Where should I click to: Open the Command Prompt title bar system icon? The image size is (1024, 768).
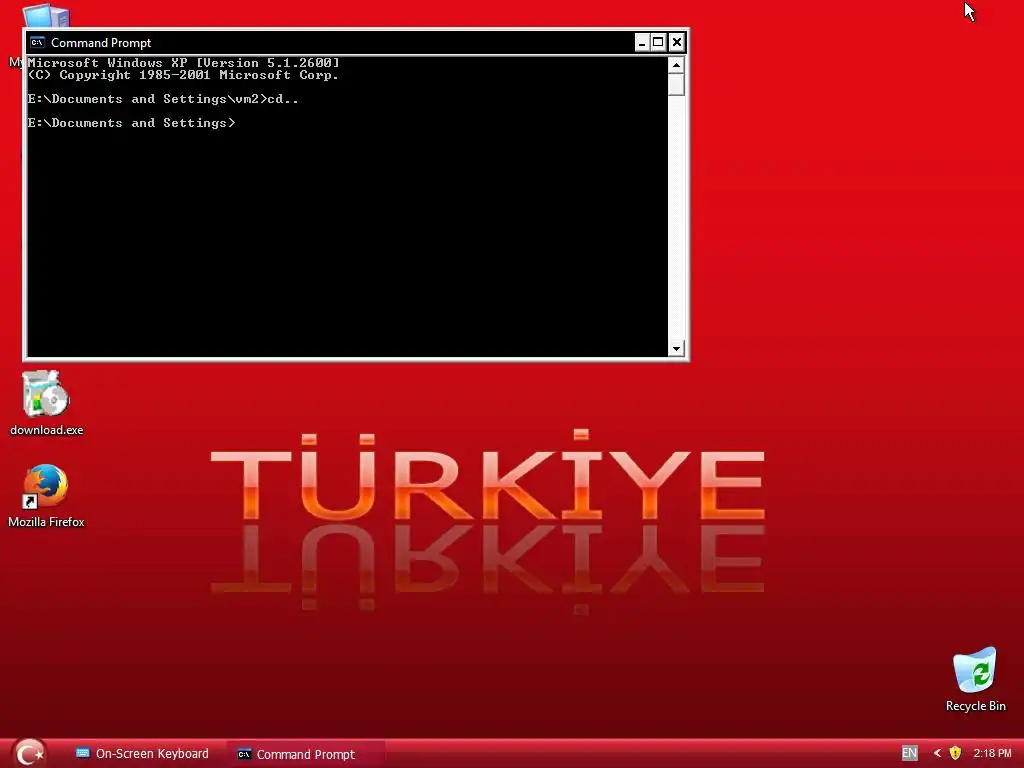tap(37, 42)
